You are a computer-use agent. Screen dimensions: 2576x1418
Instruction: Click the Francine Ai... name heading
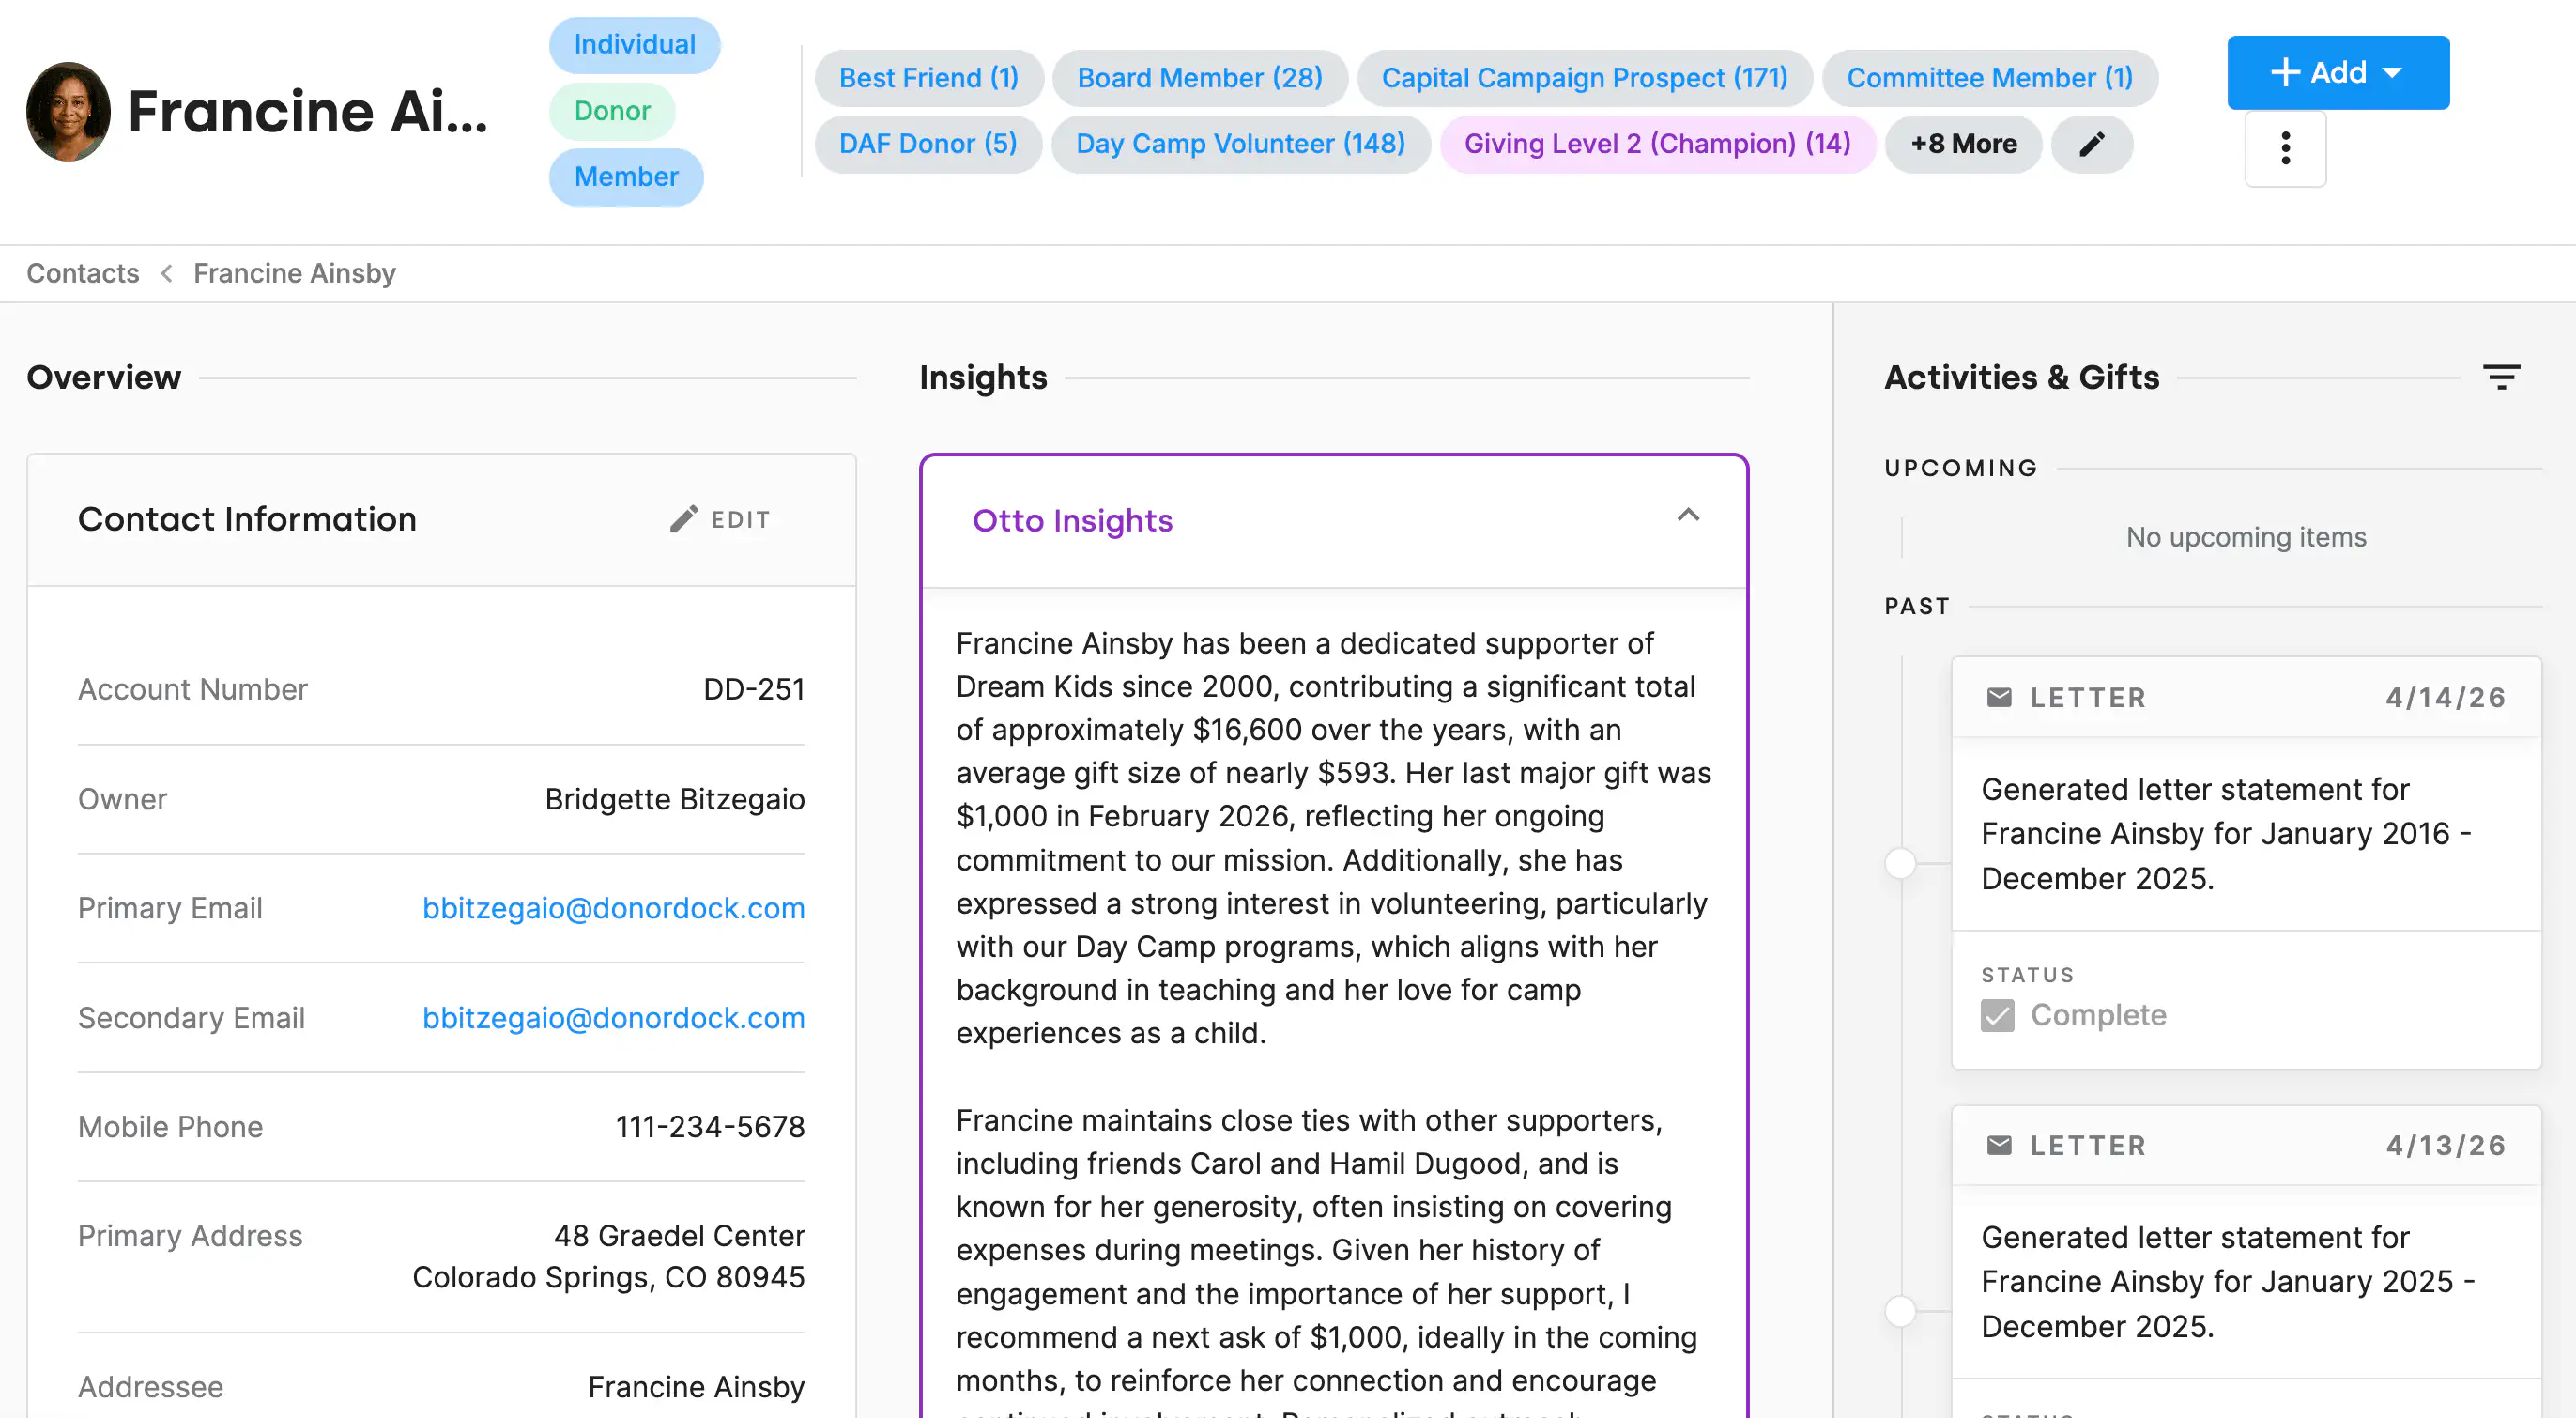[307, 111]
